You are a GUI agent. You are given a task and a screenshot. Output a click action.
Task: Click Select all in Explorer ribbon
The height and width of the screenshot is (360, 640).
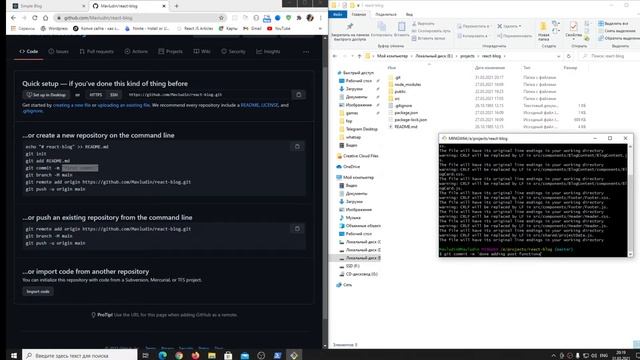coord(613,24)
